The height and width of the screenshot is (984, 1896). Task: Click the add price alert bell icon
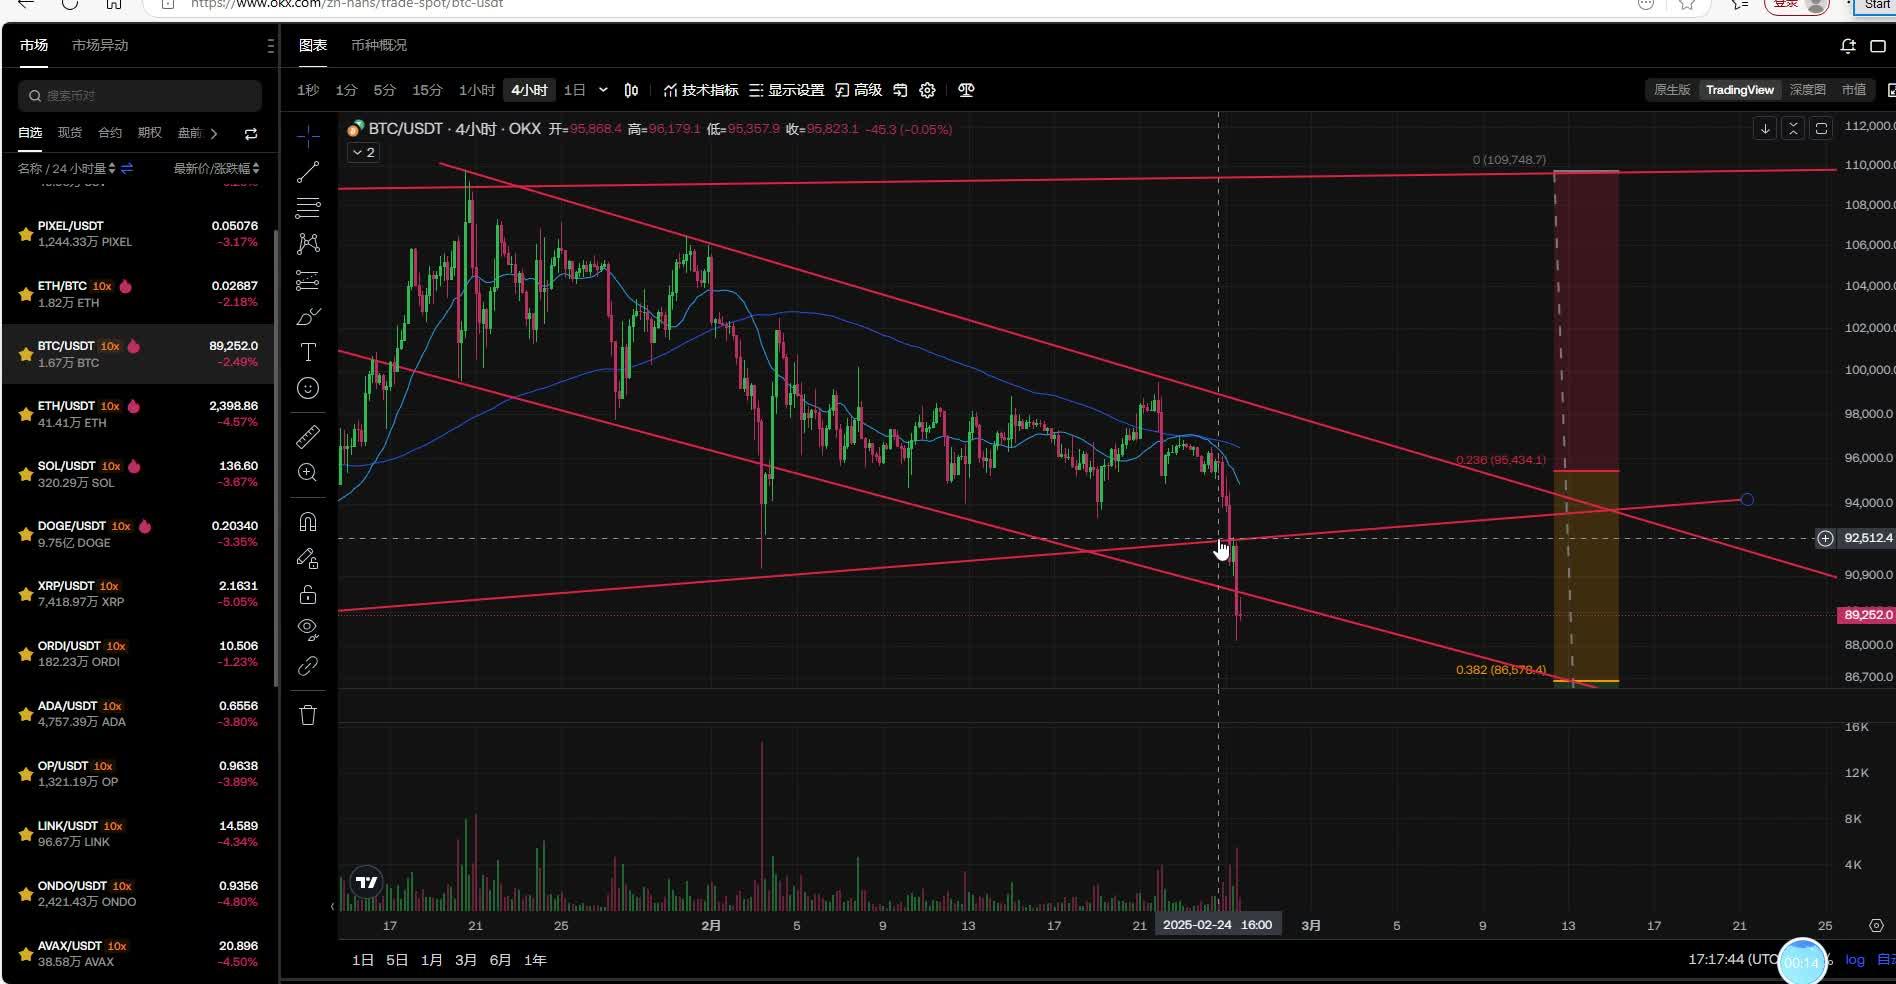(1848, 46)
